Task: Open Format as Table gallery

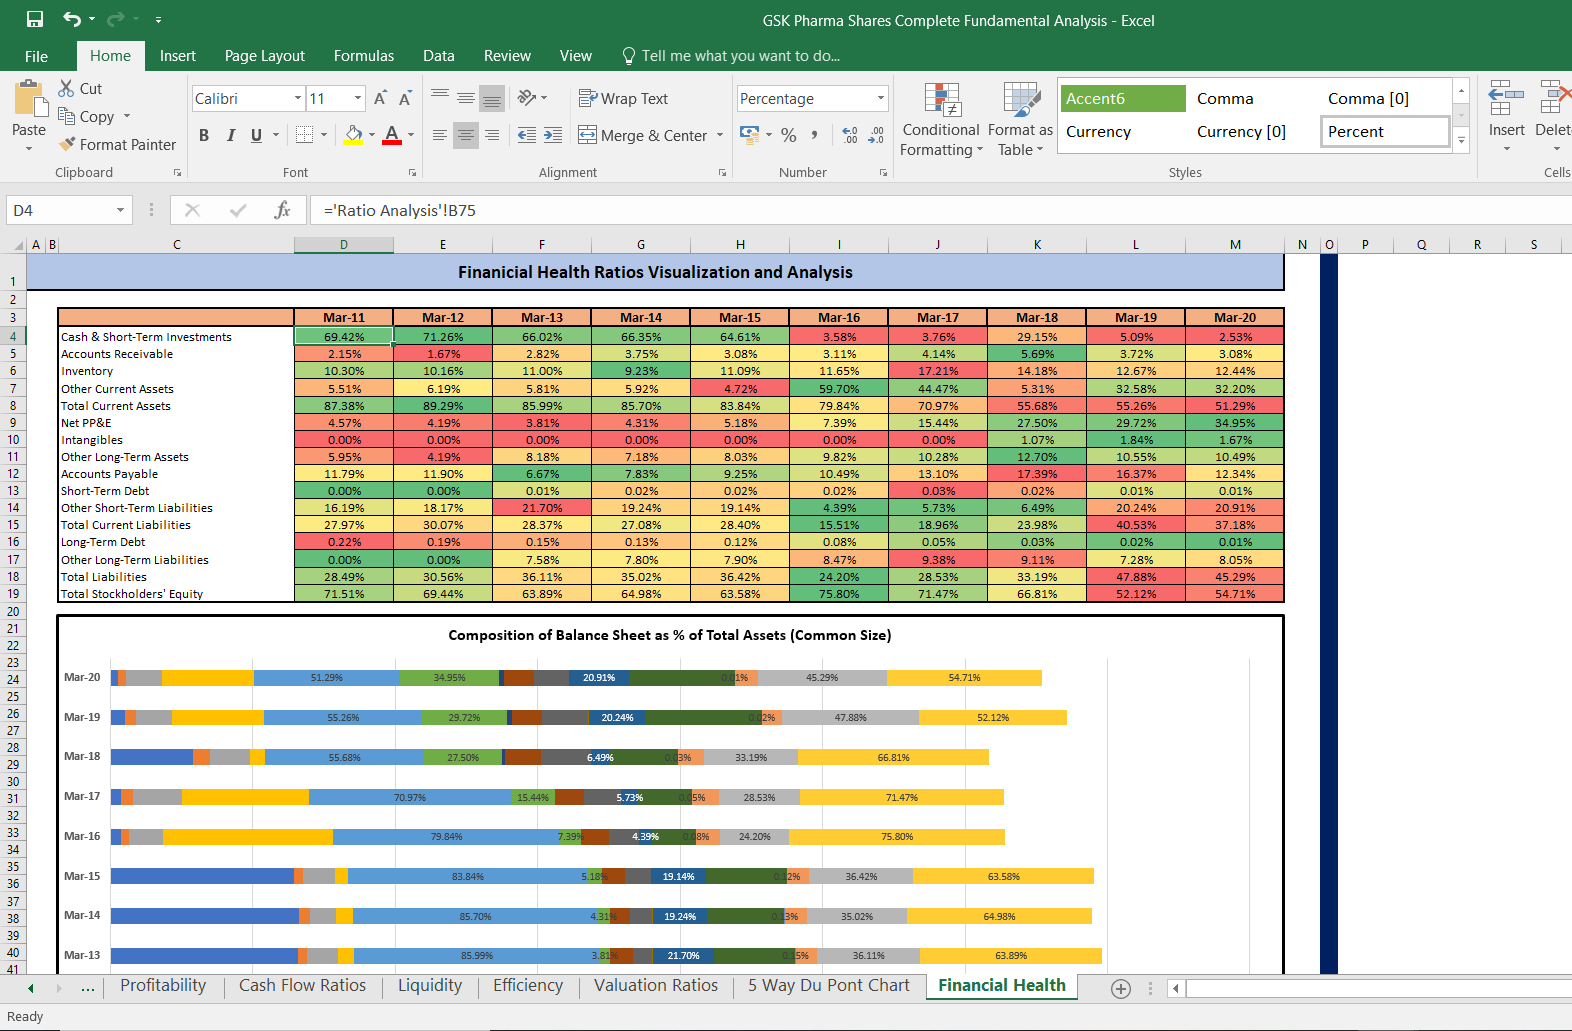Action: click(1021, 119)
